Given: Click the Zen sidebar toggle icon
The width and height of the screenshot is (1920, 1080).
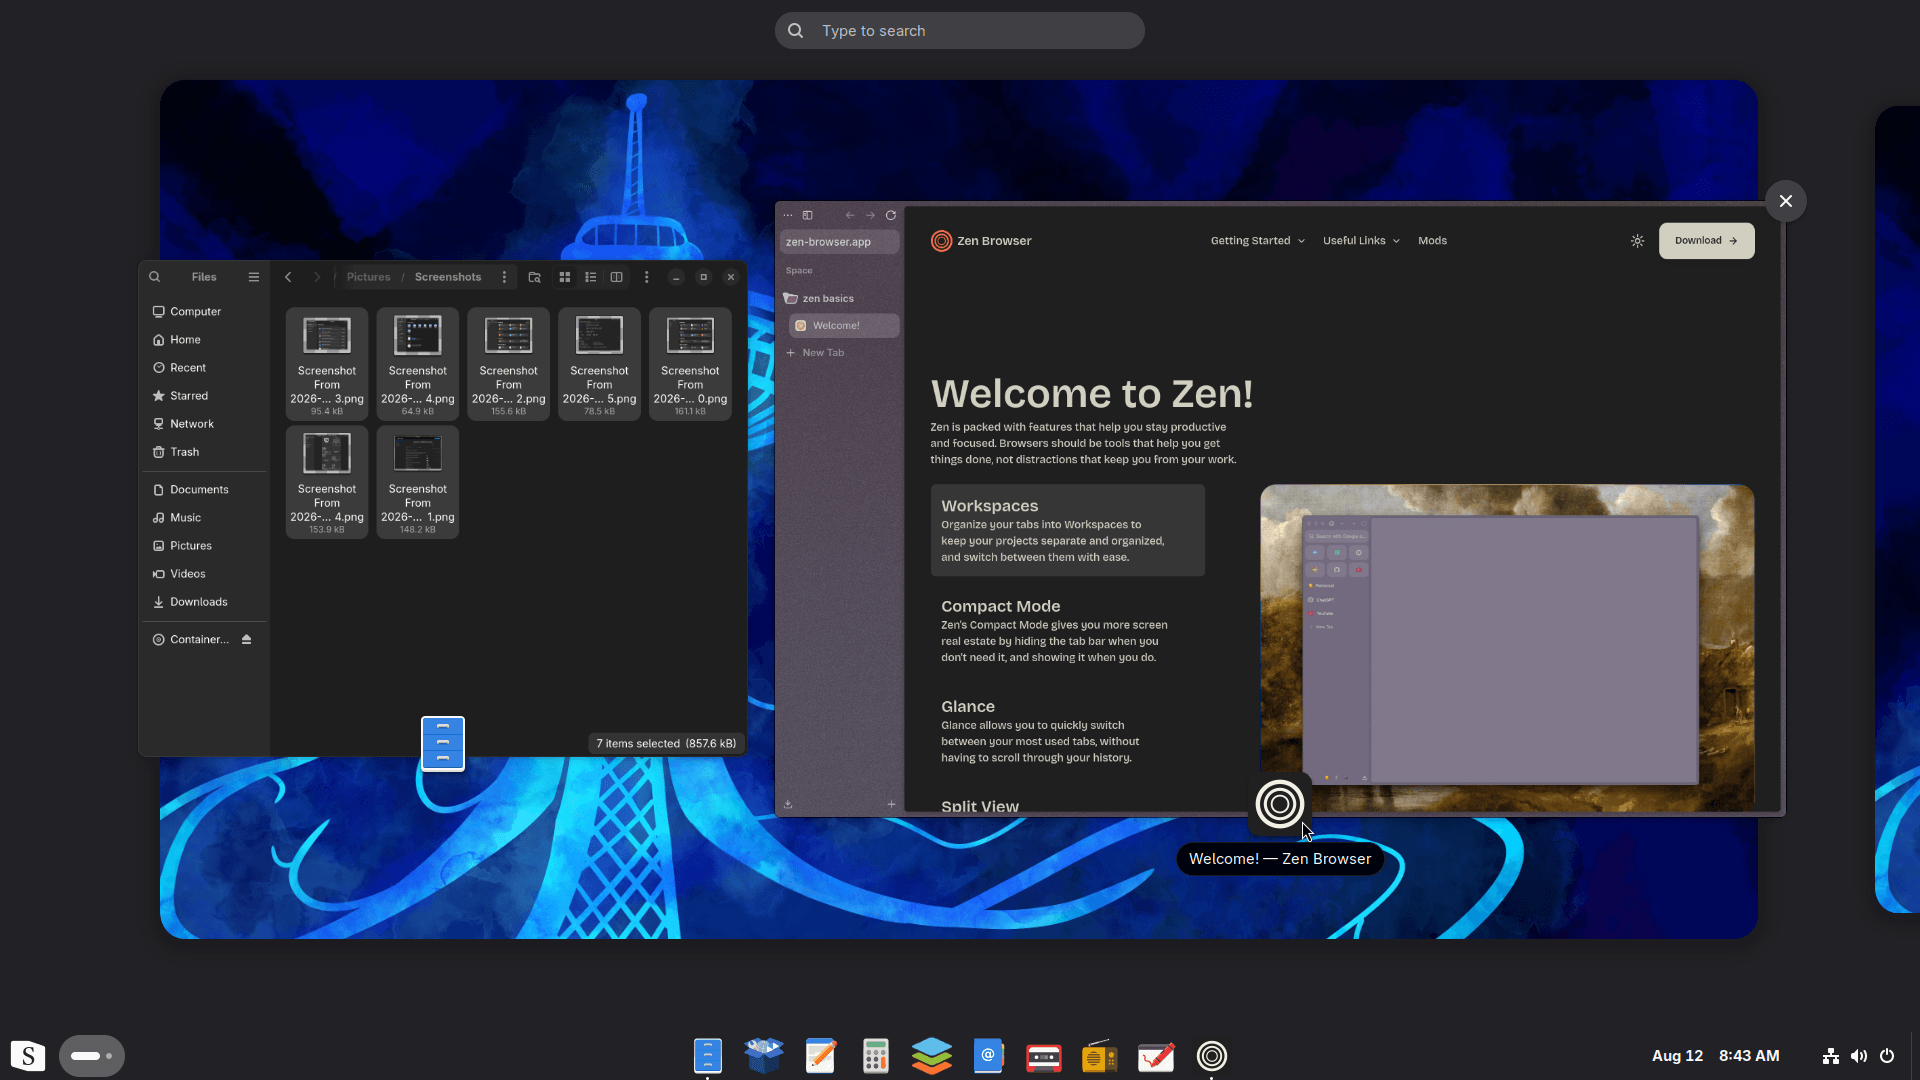Looking at the screenshot, I should click(x=808, y=215).
